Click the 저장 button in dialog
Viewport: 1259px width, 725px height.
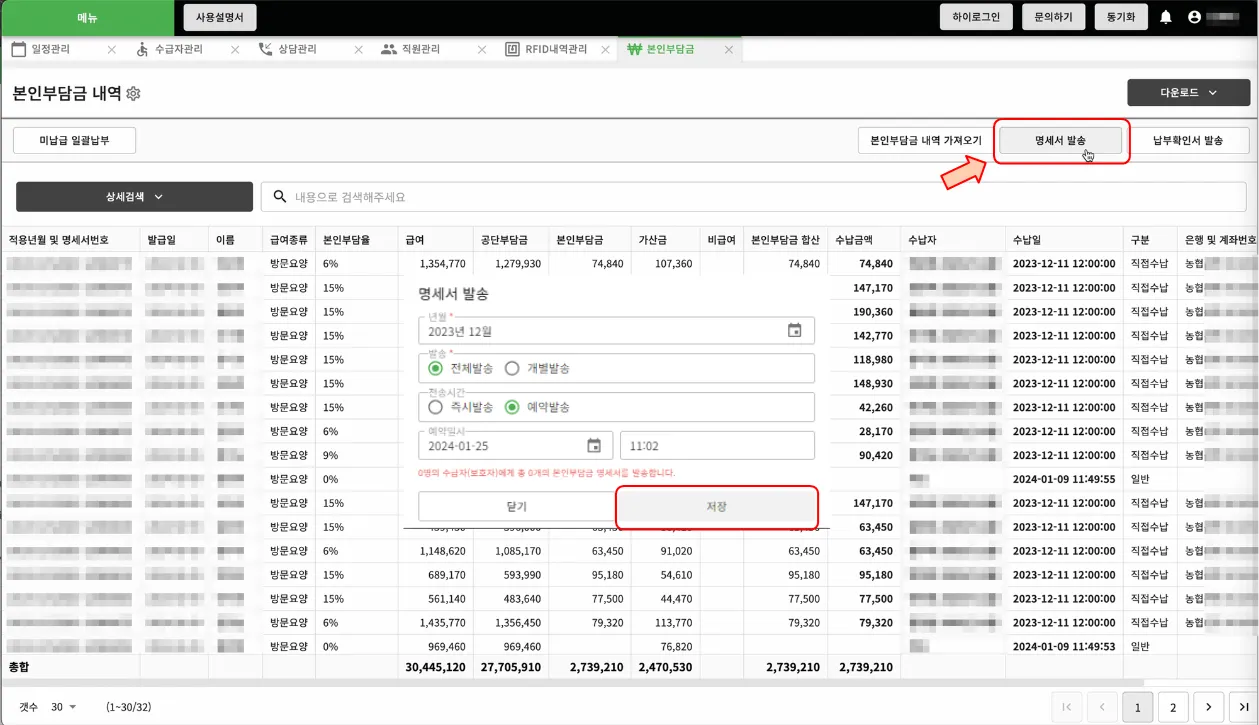pos(716,507)
